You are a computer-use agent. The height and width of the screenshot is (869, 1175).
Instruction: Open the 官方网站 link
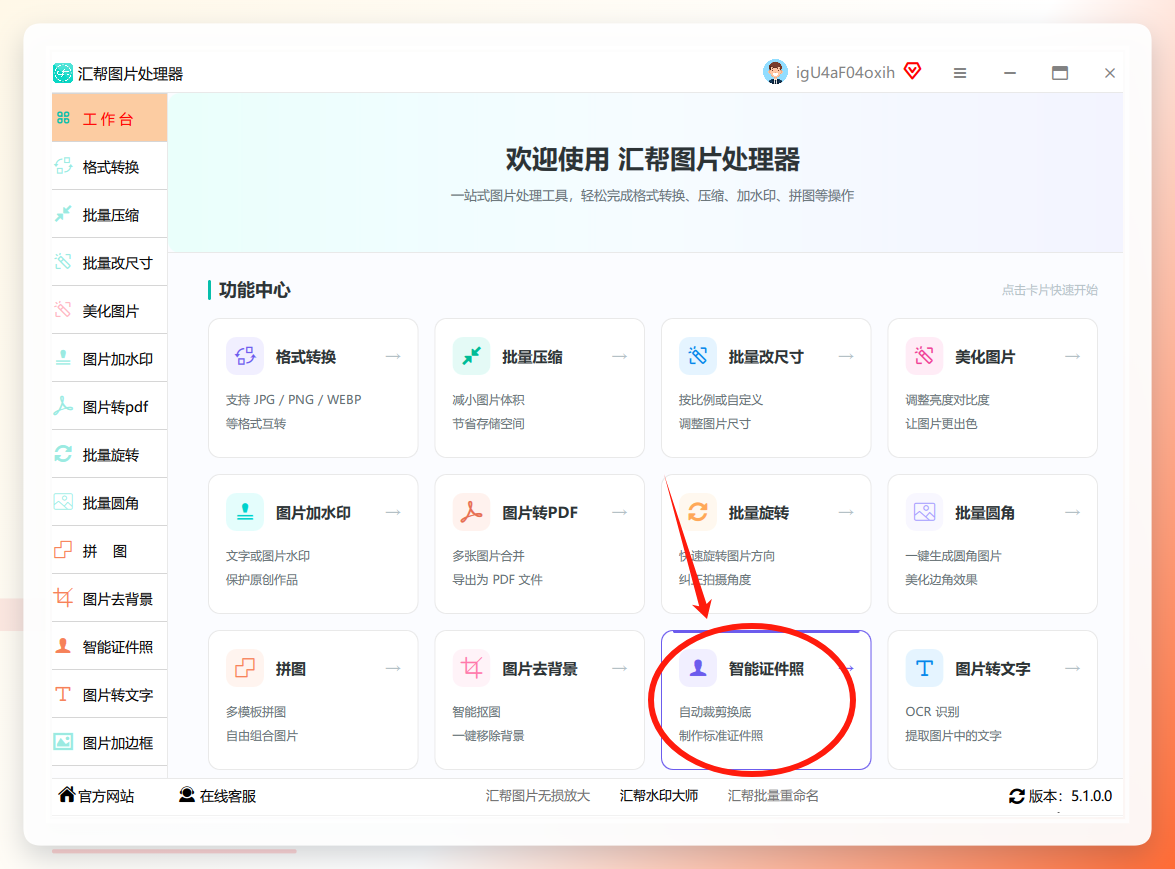(x=97, y=796)
